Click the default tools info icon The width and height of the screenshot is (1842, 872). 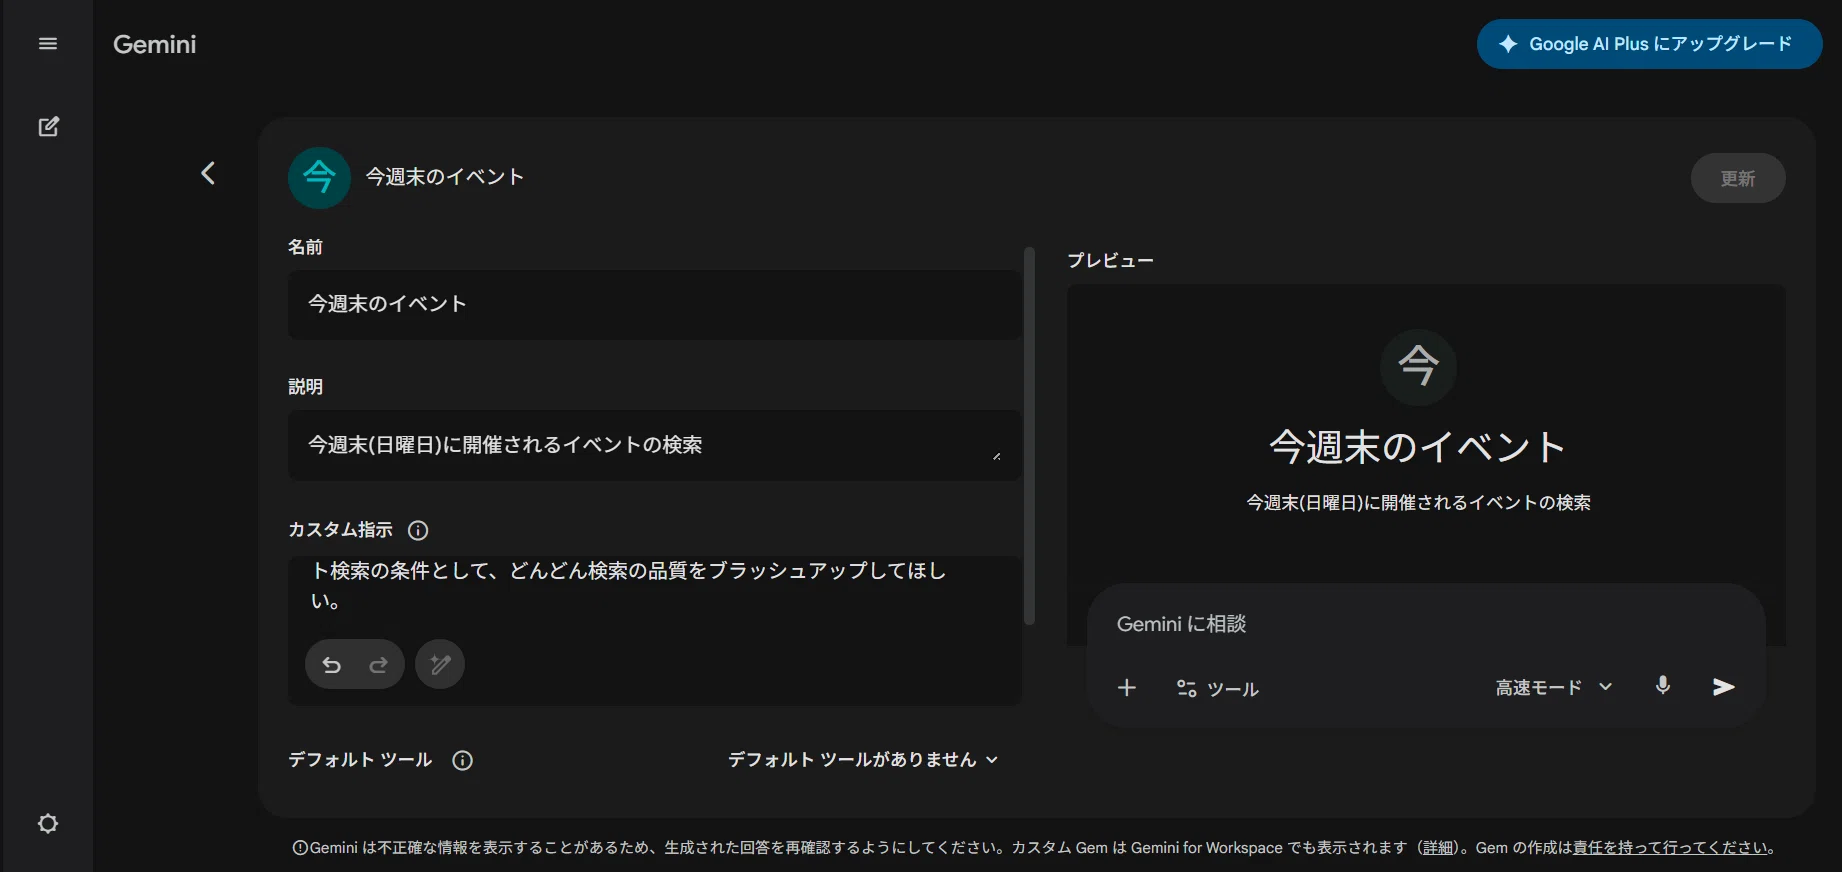(x=462, y=760)
